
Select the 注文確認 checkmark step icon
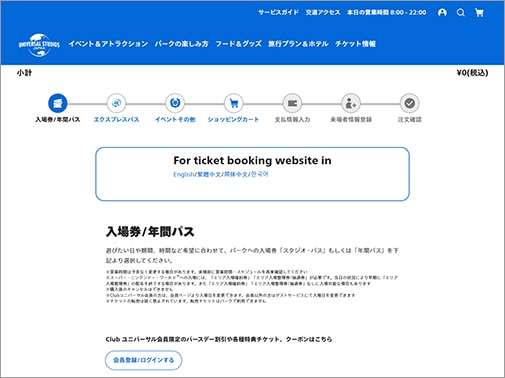tap(410, 103)
